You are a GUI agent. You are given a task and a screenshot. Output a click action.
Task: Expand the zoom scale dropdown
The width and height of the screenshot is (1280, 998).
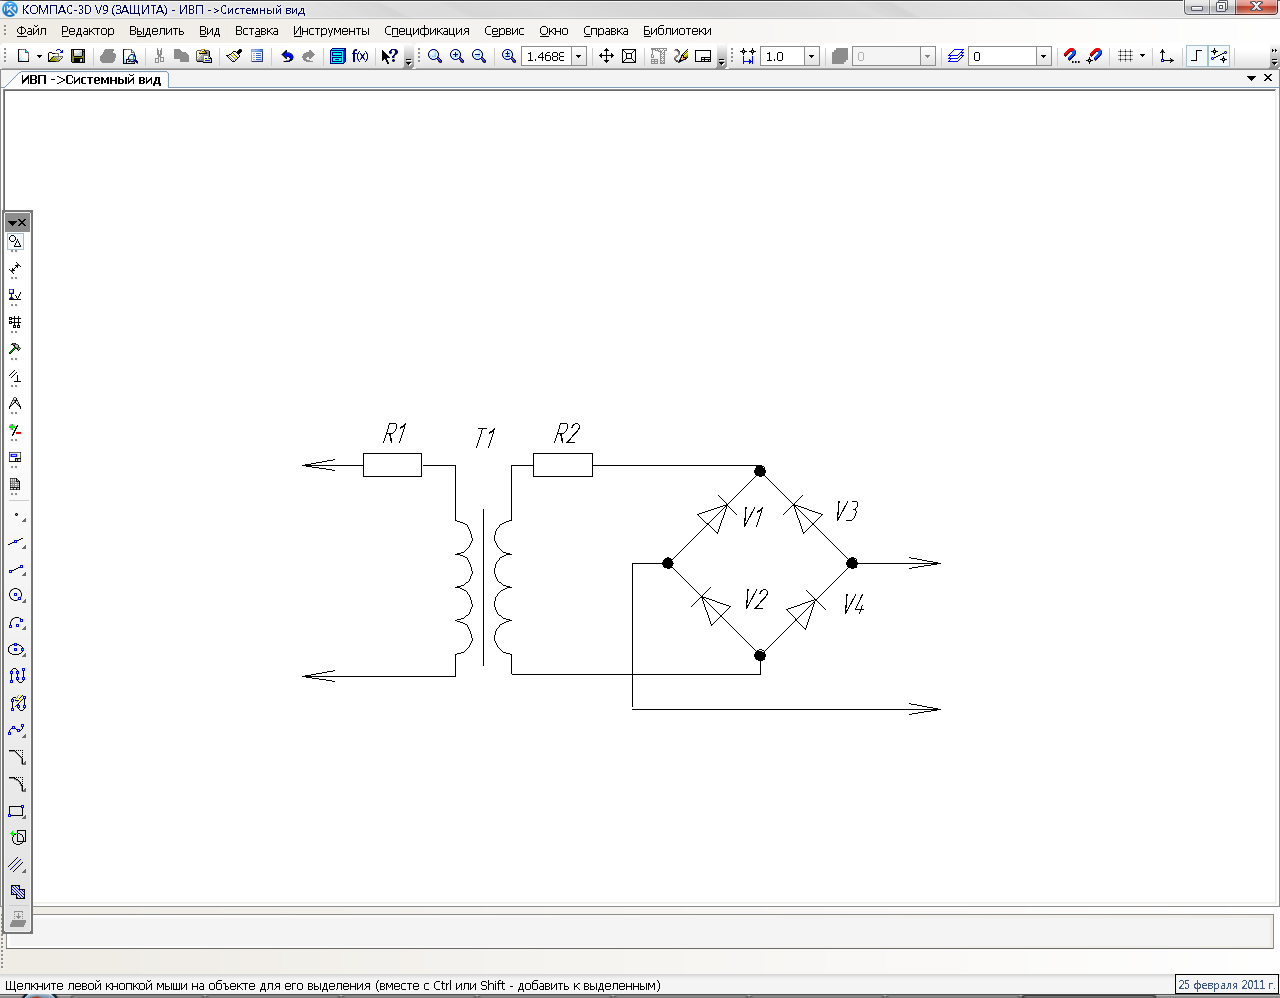[x=578, y=57]
